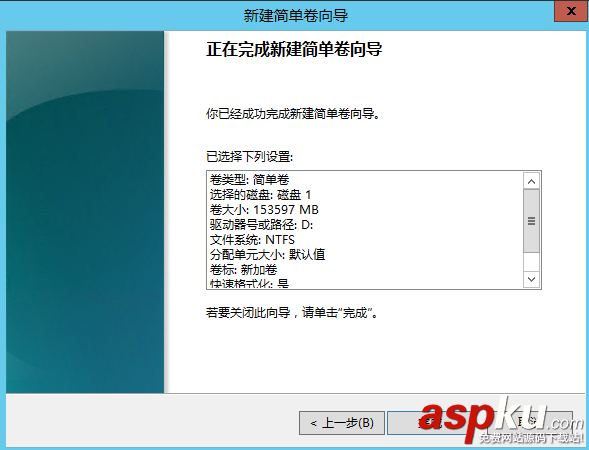Select the line 文件系统: NTFS
Image resolution: width=589 pixels, height=450 pixels.
click(x=252, y=240)
